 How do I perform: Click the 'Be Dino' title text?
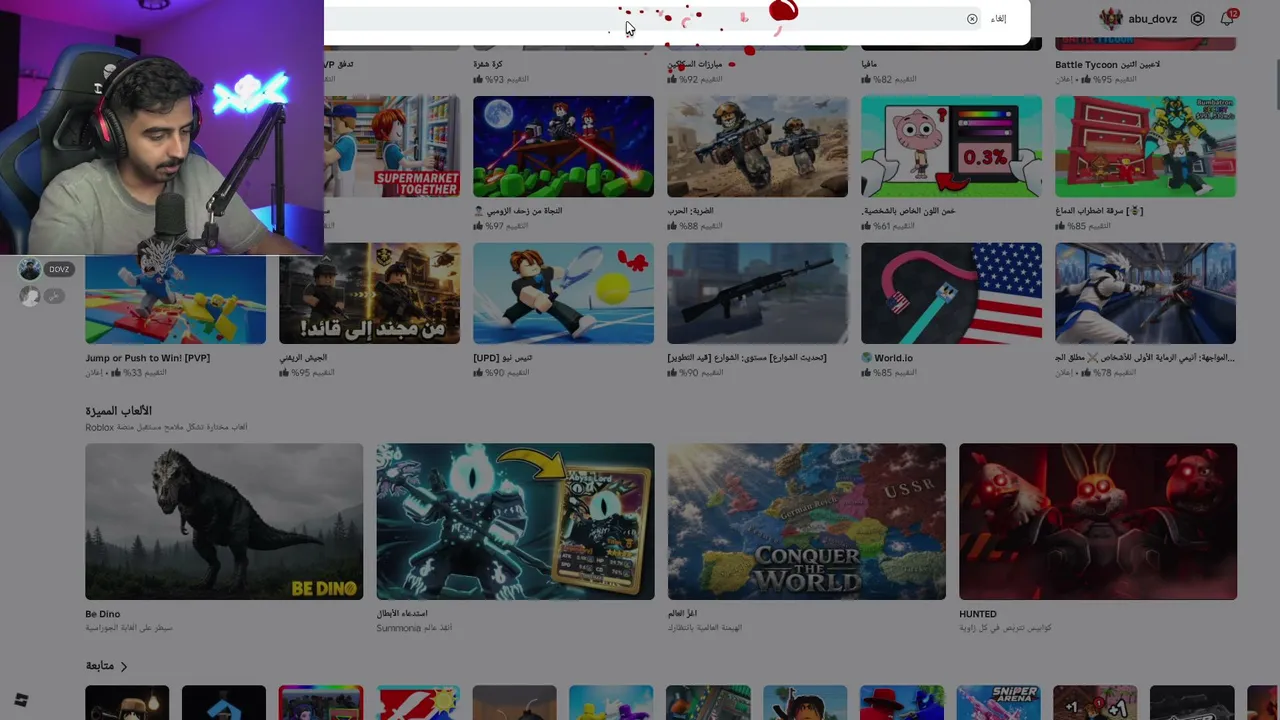102,614
